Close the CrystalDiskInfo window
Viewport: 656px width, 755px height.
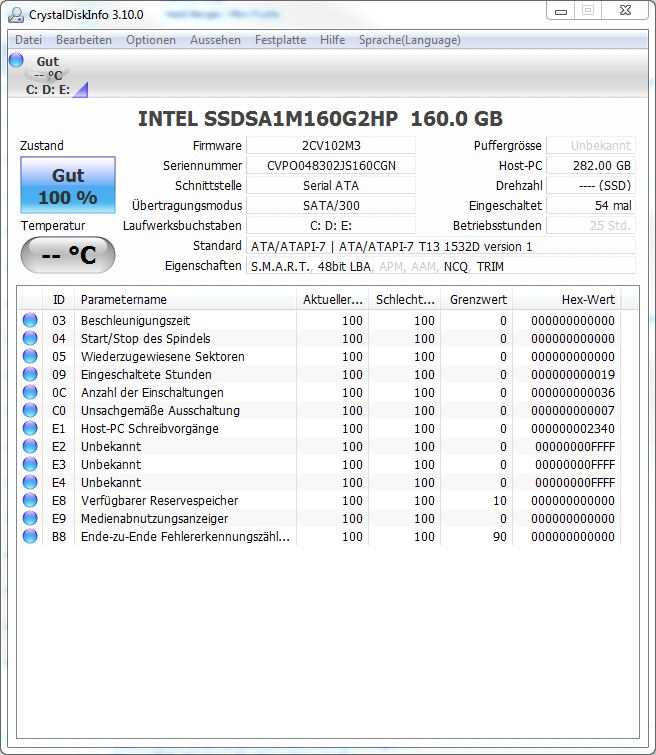click(626, 11)
